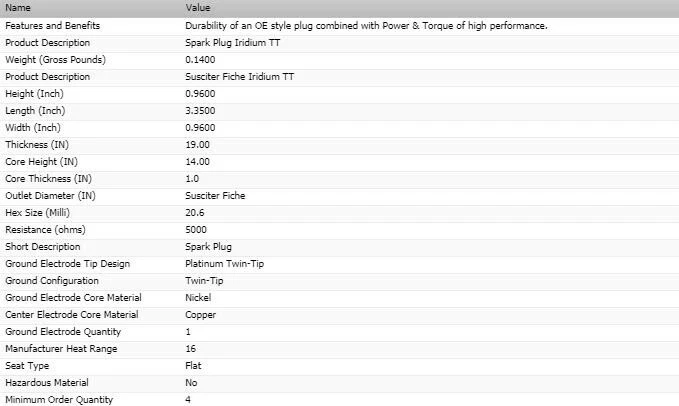This screenshot has width=679, height=406.
Task: Select the Center Electrode Core Material row
Action: click(340, 315)
